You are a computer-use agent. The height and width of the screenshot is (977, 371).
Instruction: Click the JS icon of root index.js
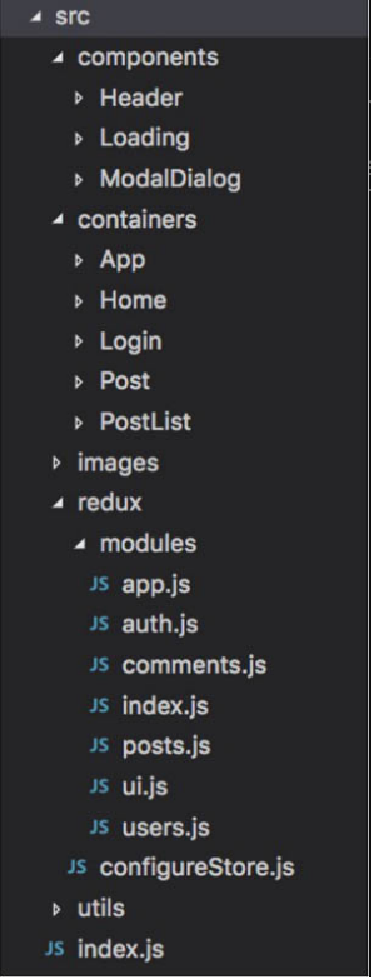[55, 950]
